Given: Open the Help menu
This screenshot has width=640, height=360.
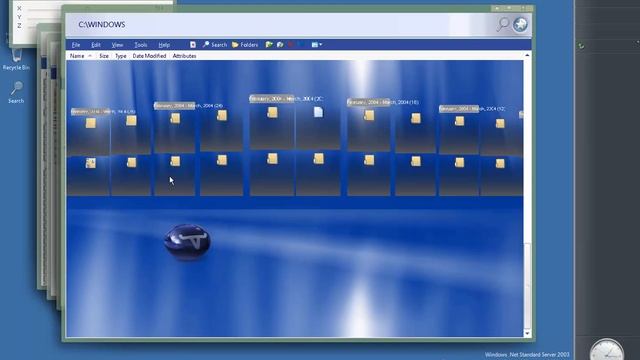Looking at the screenshot, I should (164, 45).
